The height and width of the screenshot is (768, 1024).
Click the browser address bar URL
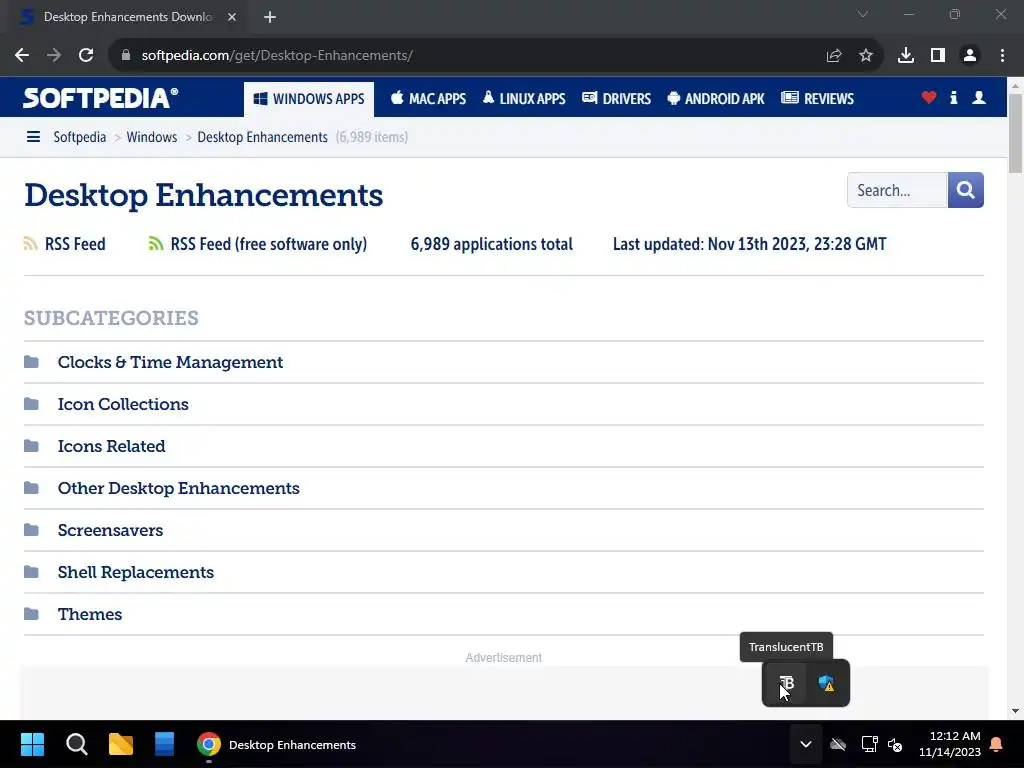277,56
